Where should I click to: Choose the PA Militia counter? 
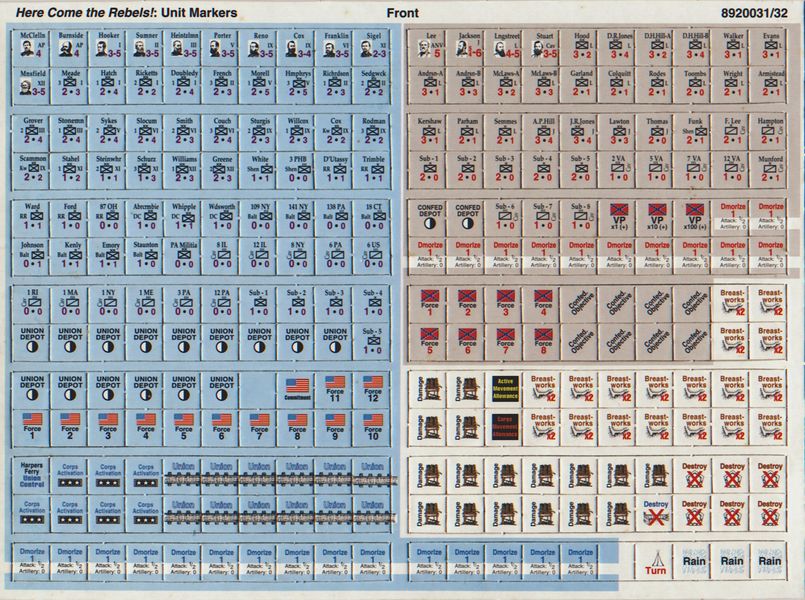[x=184, y=256]
